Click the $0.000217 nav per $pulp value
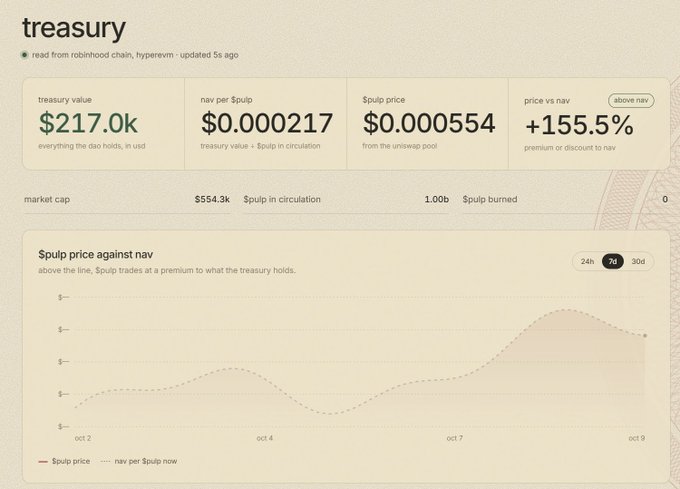680x489 pixels. (267, 123)
